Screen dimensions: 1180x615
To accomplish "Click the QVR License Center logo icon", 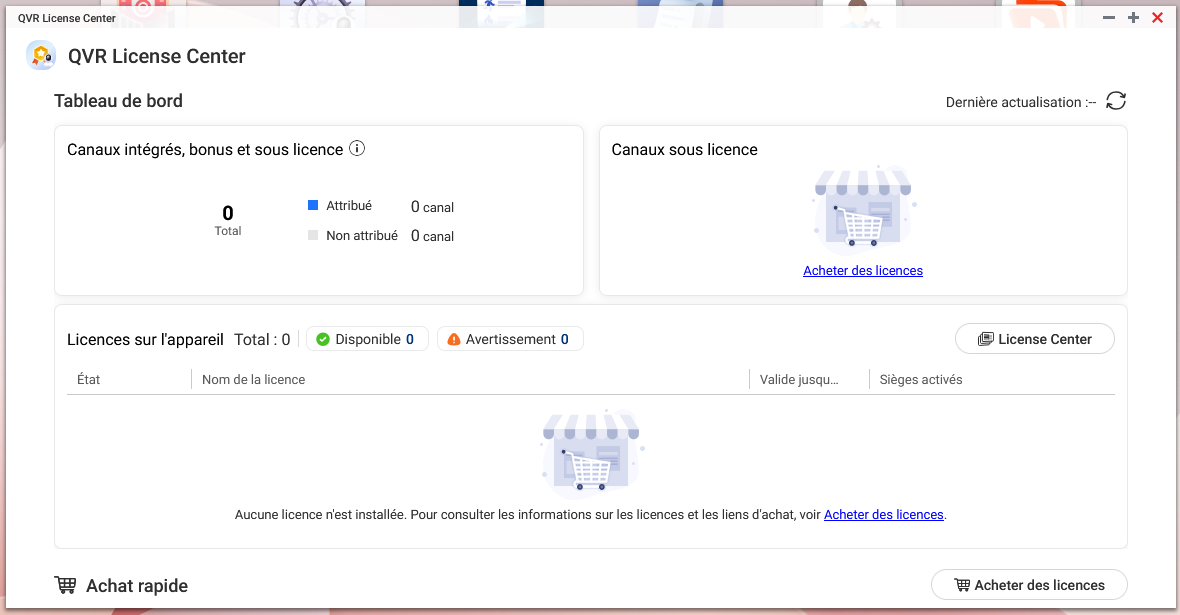I will (41, 56).
